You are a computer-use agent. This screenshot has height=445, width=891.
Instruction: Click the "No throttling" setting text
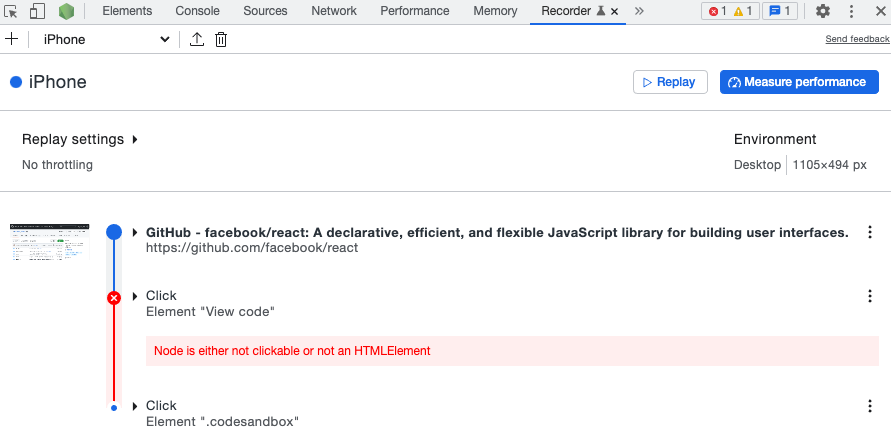click(57, 165)
